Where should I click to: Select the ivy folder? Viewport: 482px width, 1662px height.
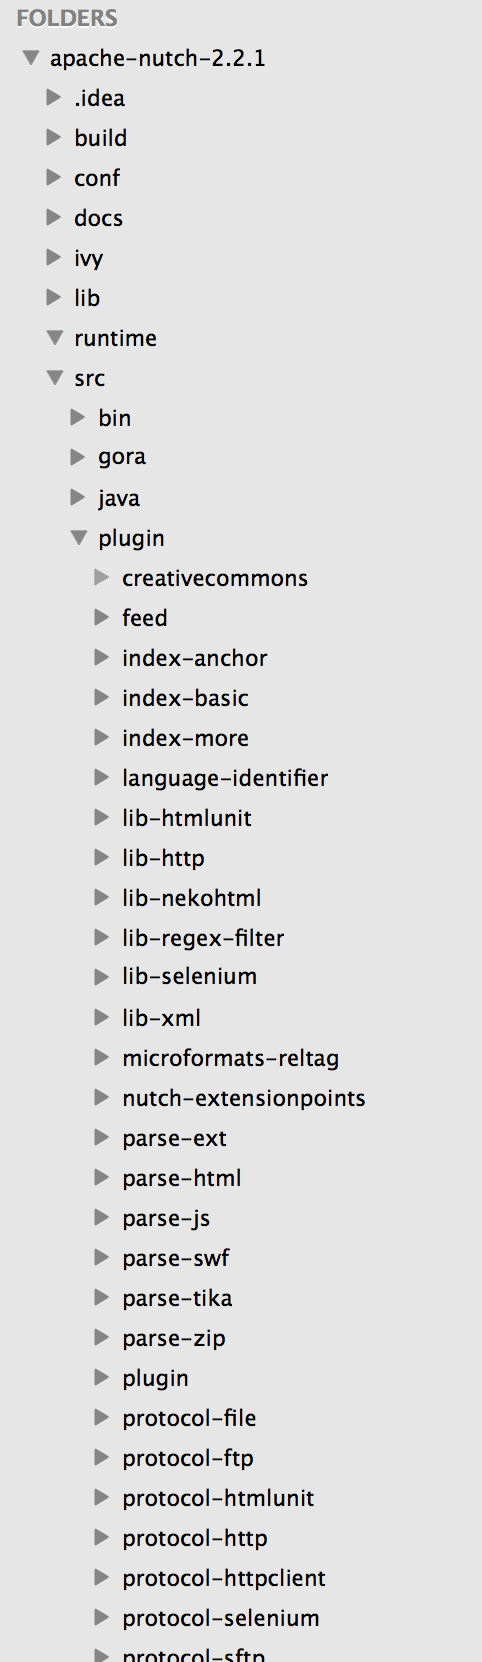point(88,258)
